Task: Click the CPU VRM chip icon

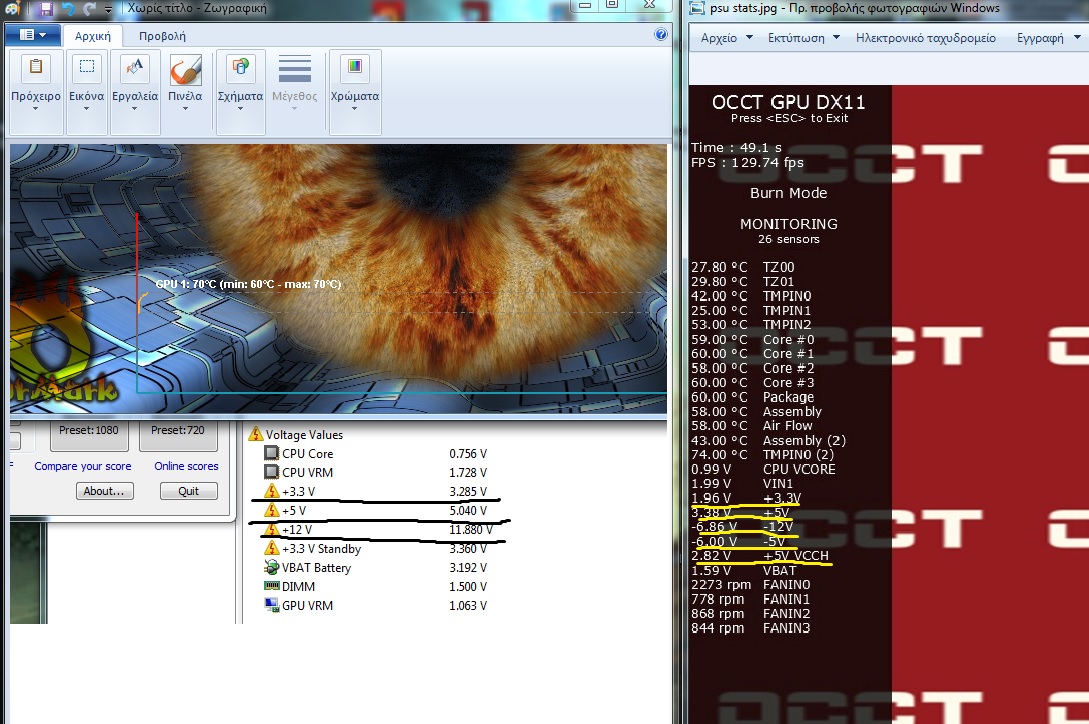Action: (x=272, y=472)
